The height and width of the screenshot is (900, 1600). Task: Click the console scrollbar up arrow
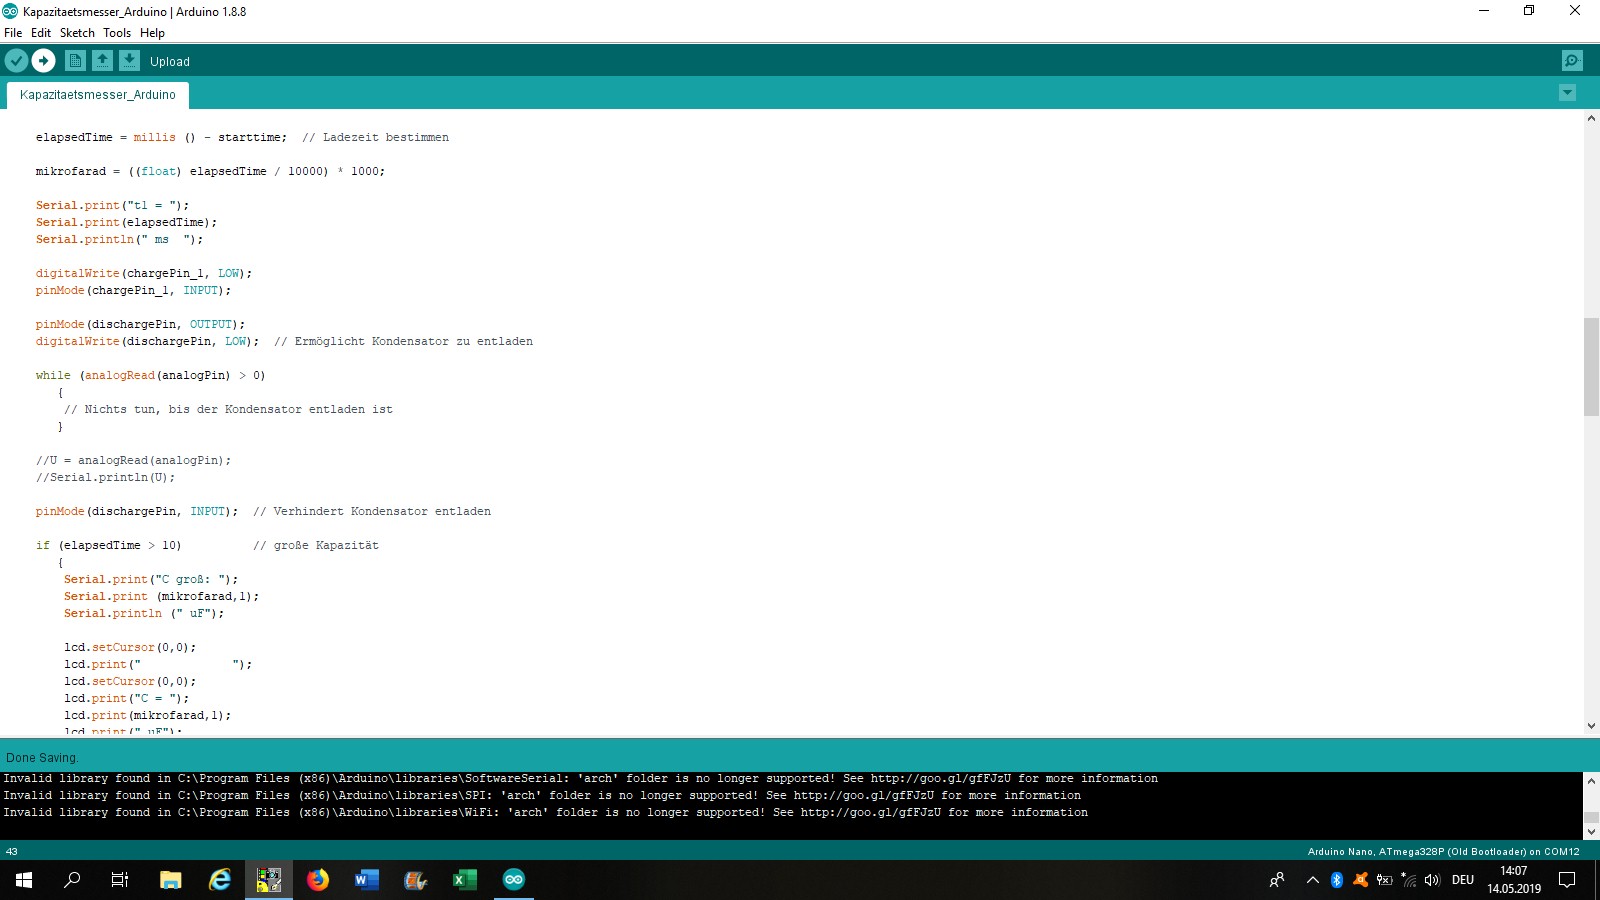(x=1591, y=780)
